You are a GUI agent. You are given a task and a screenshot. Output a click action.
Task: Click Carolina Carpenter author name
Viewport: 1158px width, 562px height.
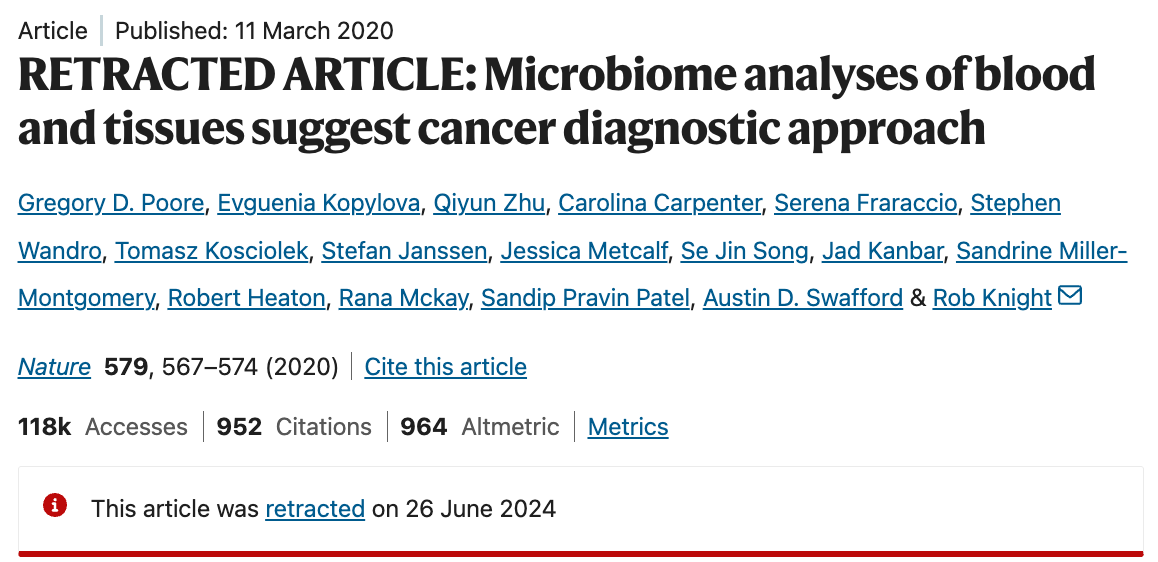coord(659,203)
